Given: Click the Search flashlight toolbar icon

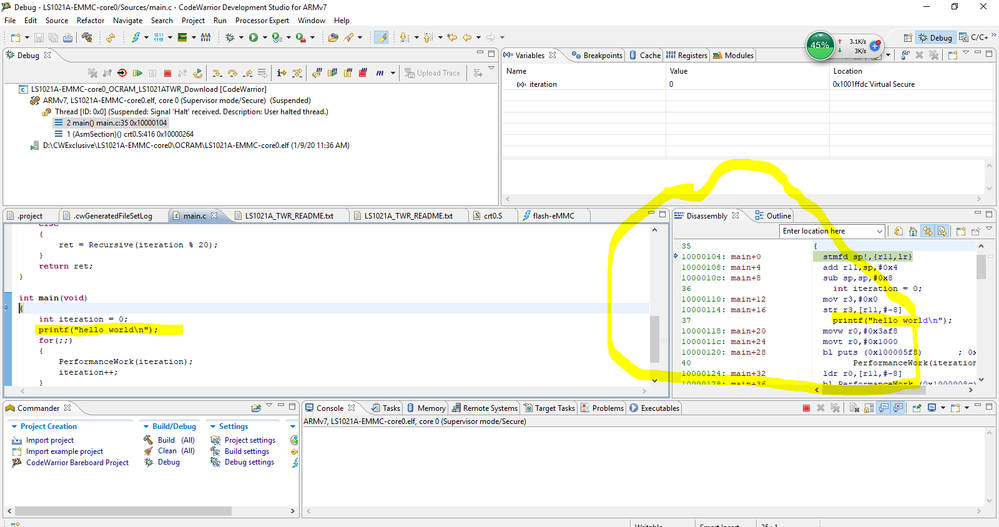Looking at the screenshot, I should (x=348, y=38).
